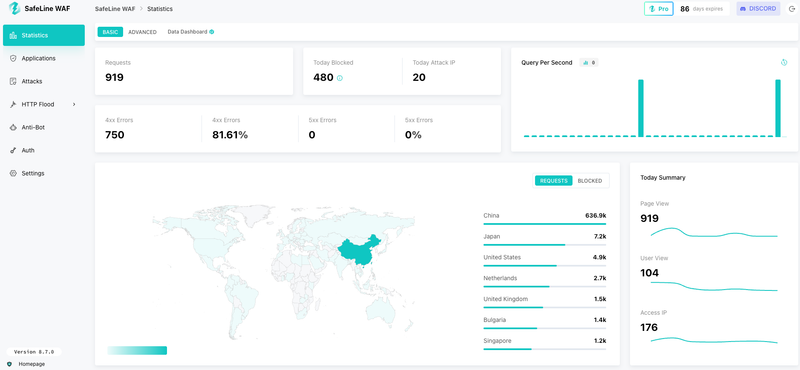
Task: Click the Version 8.7.0 label
Action: pyautogui.click(x=34, y=352)
